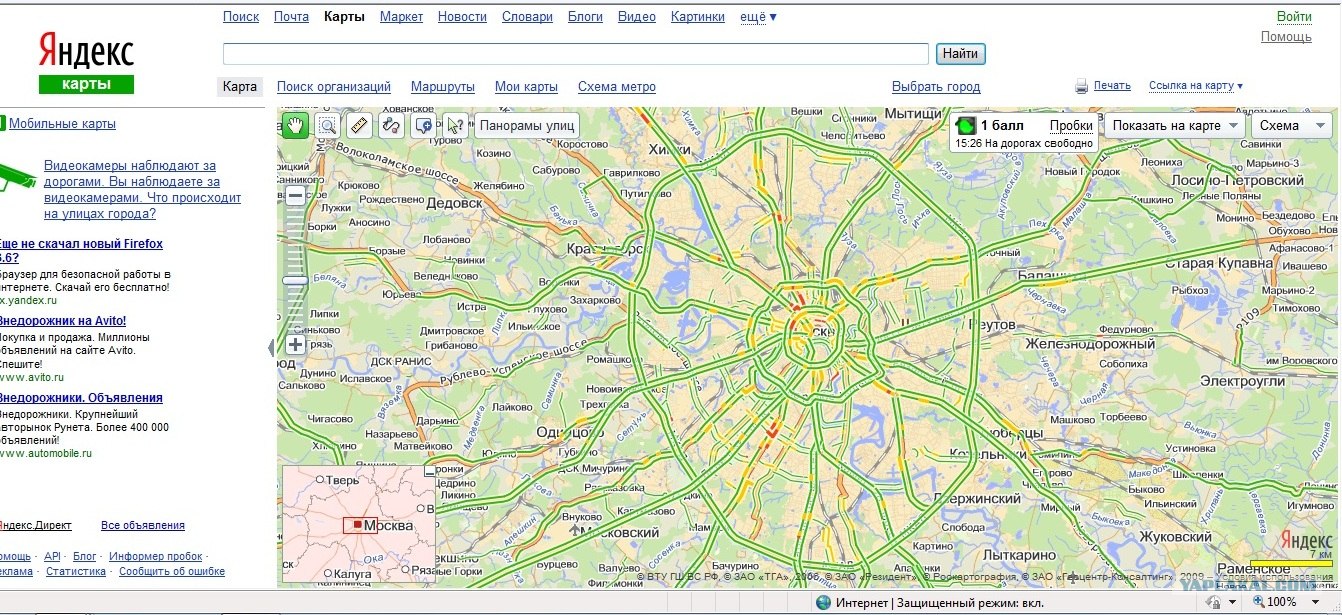Select the hand pan tool

(x=295, y=125)
